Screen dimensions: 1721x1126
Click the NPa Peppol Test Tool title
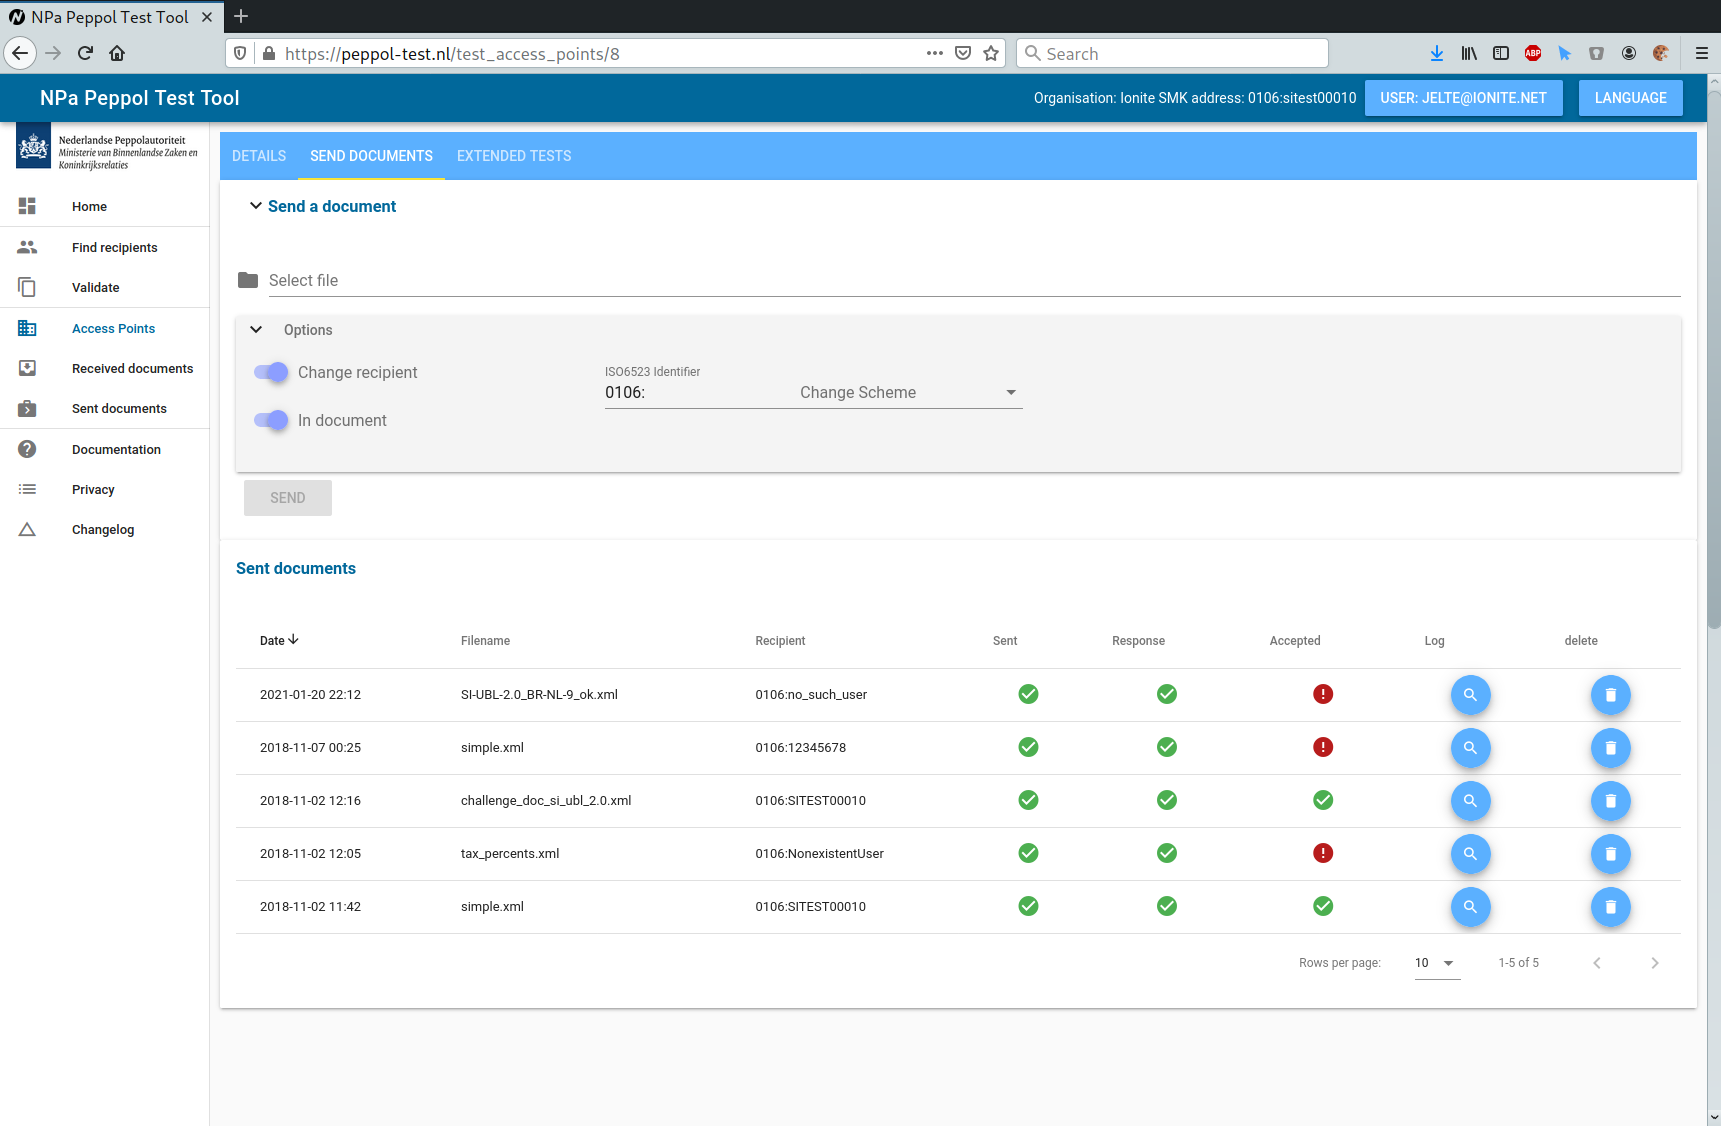(139, 98)
